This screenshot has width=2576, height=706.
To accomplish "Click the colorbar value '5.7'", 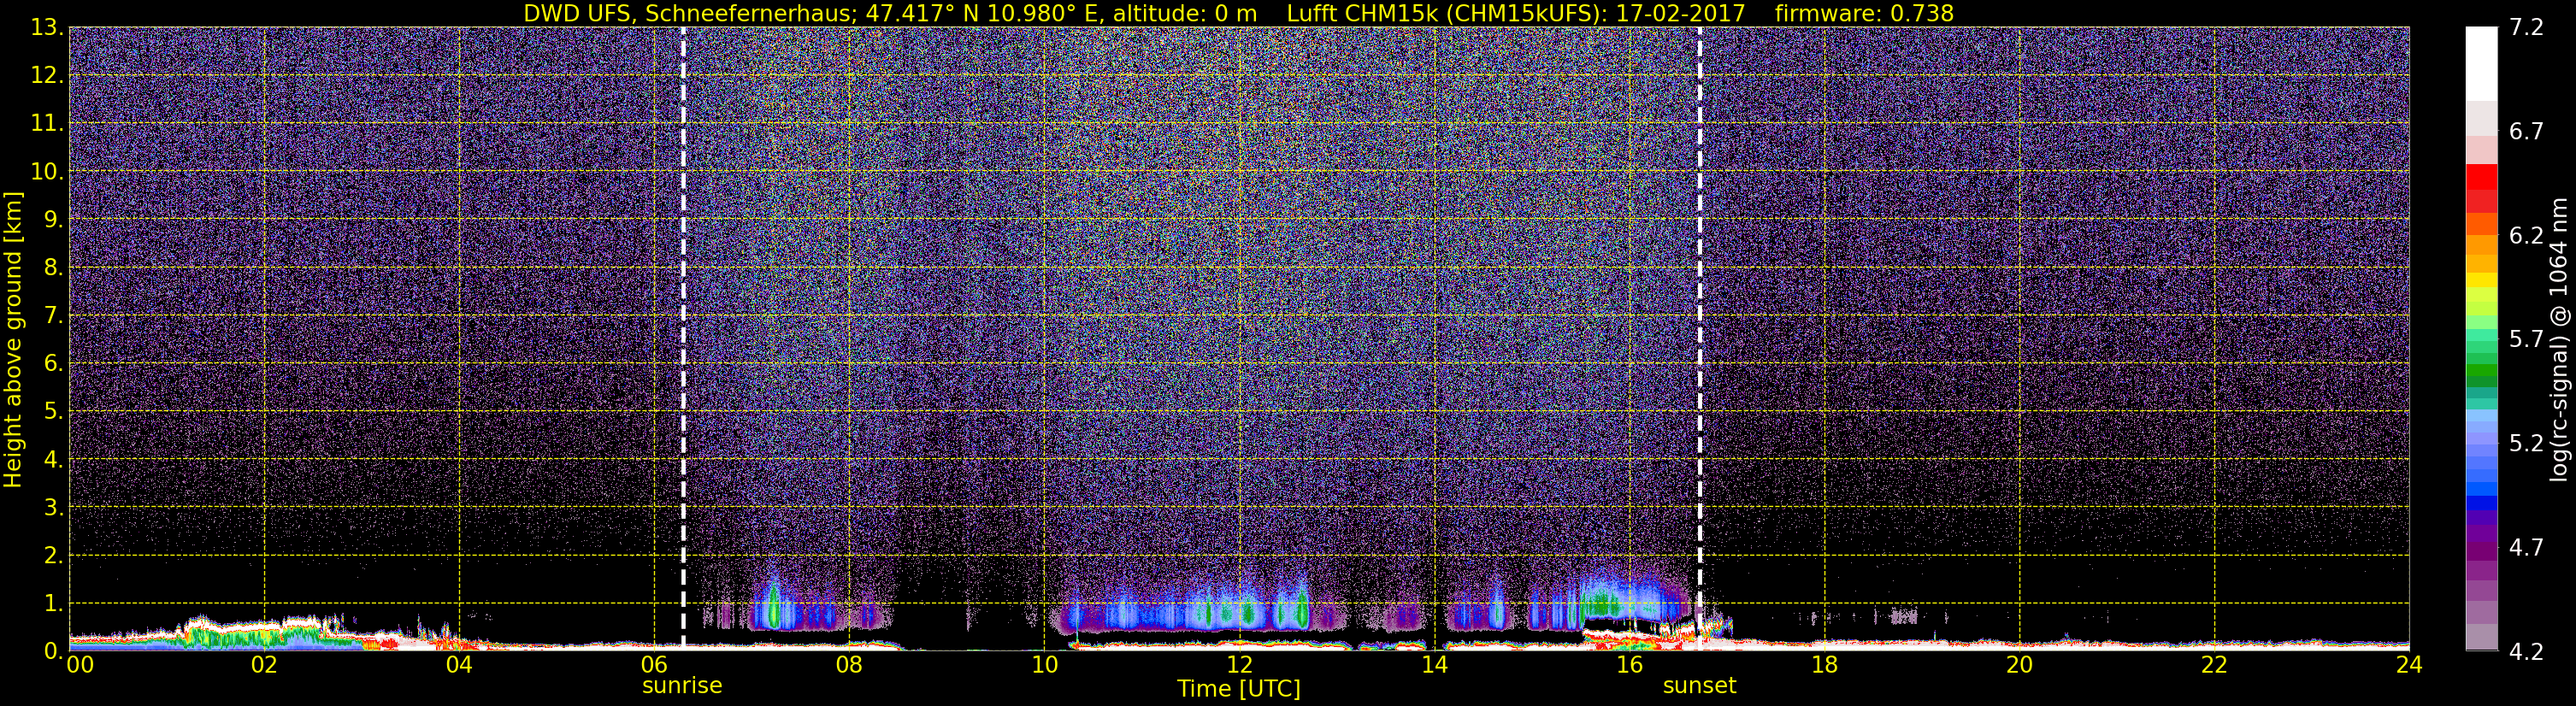I will (x=2526, y=340).
